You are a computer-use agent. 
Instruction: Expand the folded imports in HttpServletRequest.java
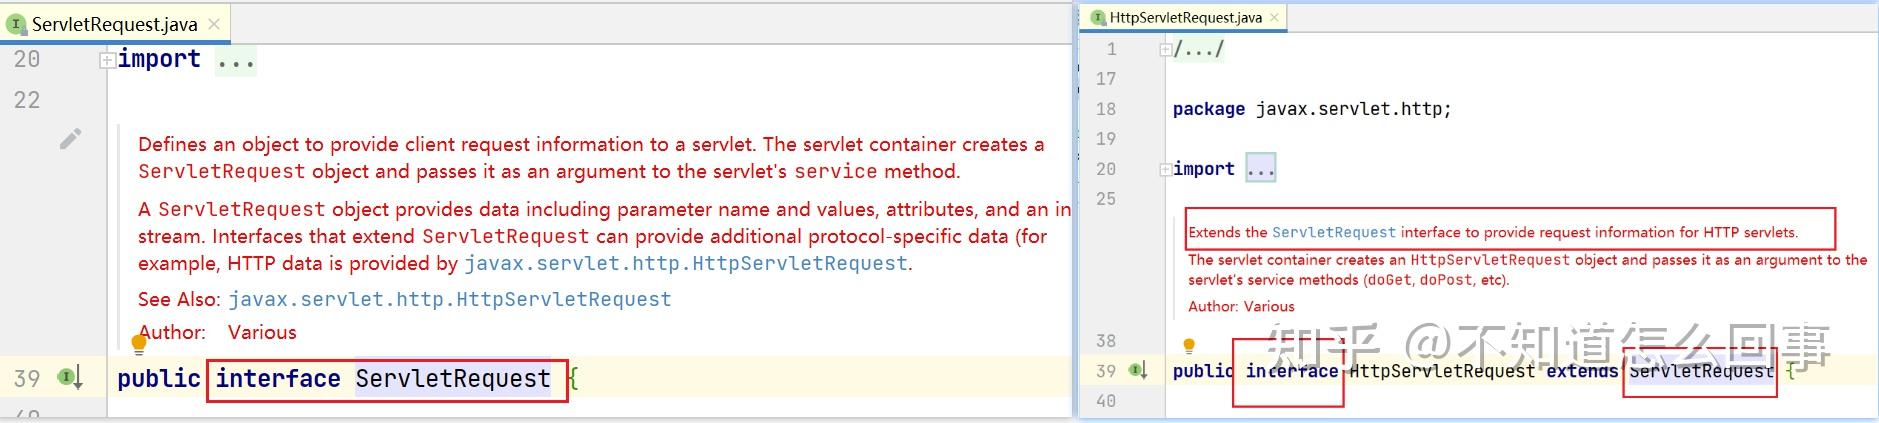pyautogui.click(x=1165, y=170)
